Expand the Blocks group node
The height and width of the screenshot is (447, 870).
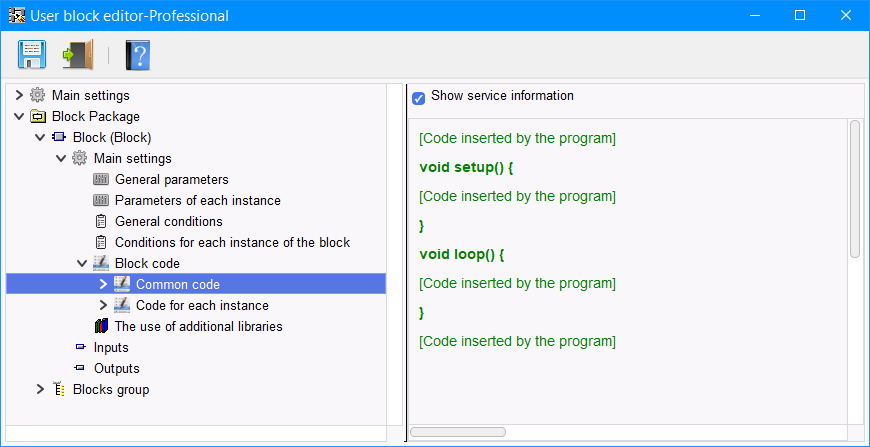tap(40, 389)
